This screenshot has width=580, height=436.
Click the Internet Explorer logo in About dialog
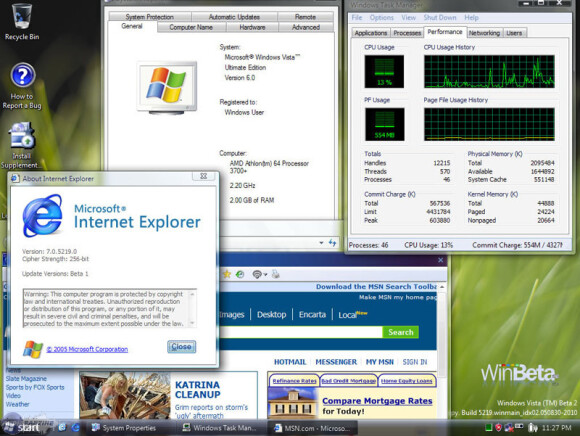pyautogui.click(x=42, y=216)
